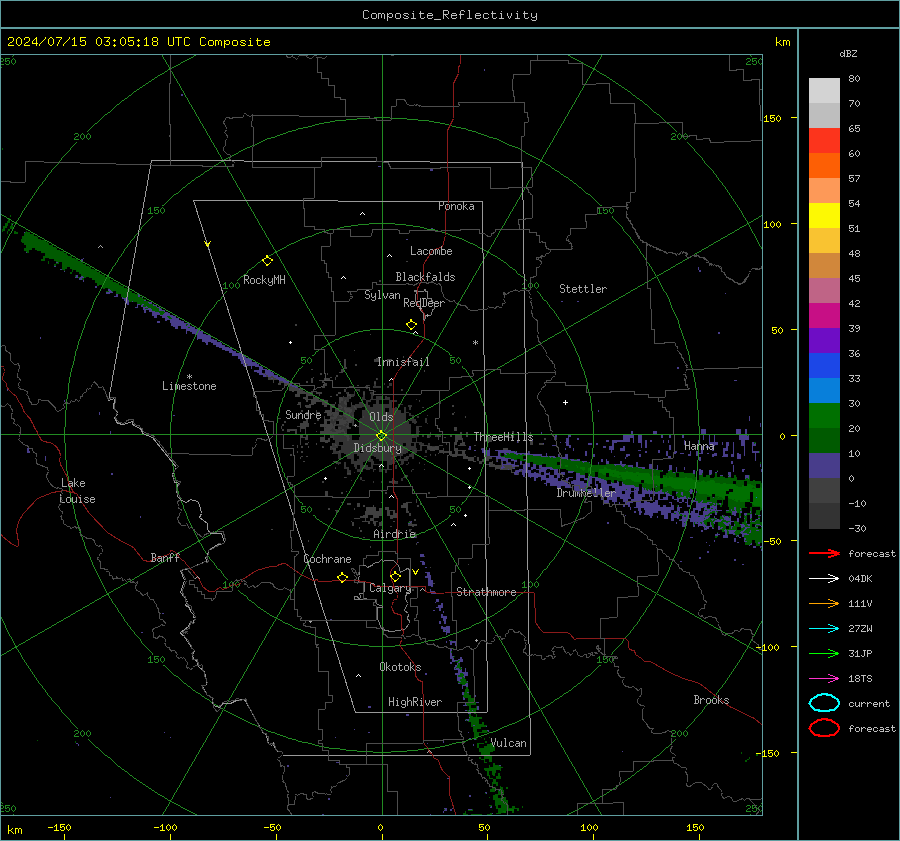Click the Sundre label

303,415
